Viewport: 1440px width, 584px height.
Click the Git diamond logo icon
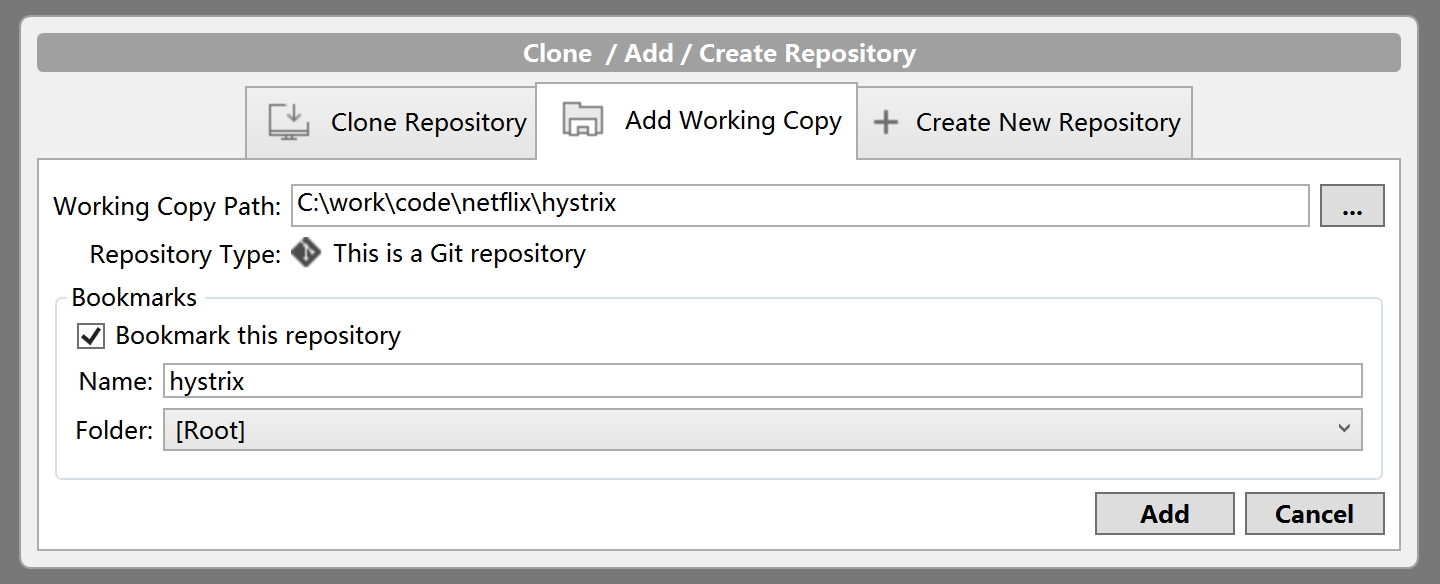(307, 253)
